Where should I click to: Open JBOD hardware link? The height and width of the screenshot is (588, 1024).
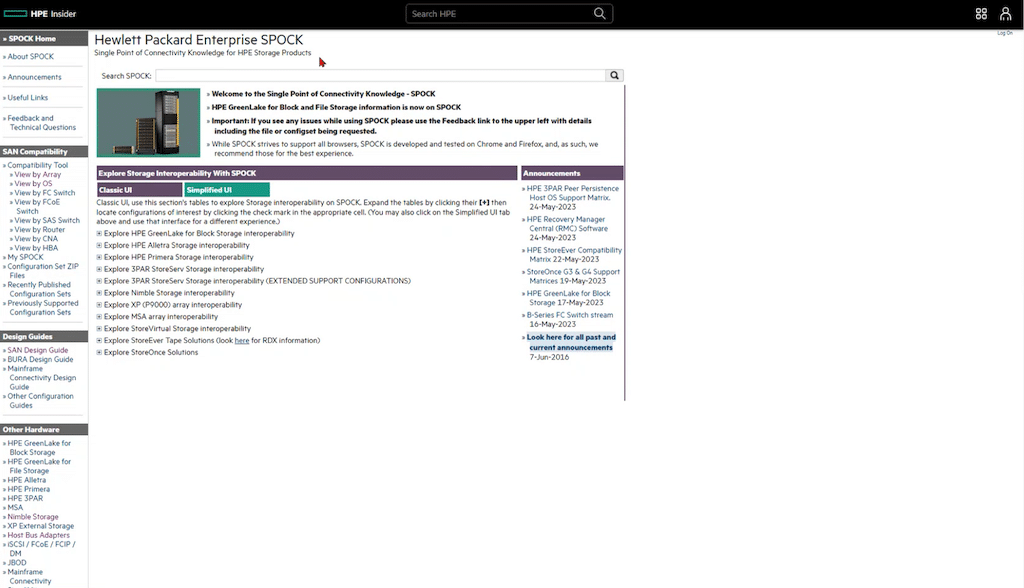pos(17,562)
